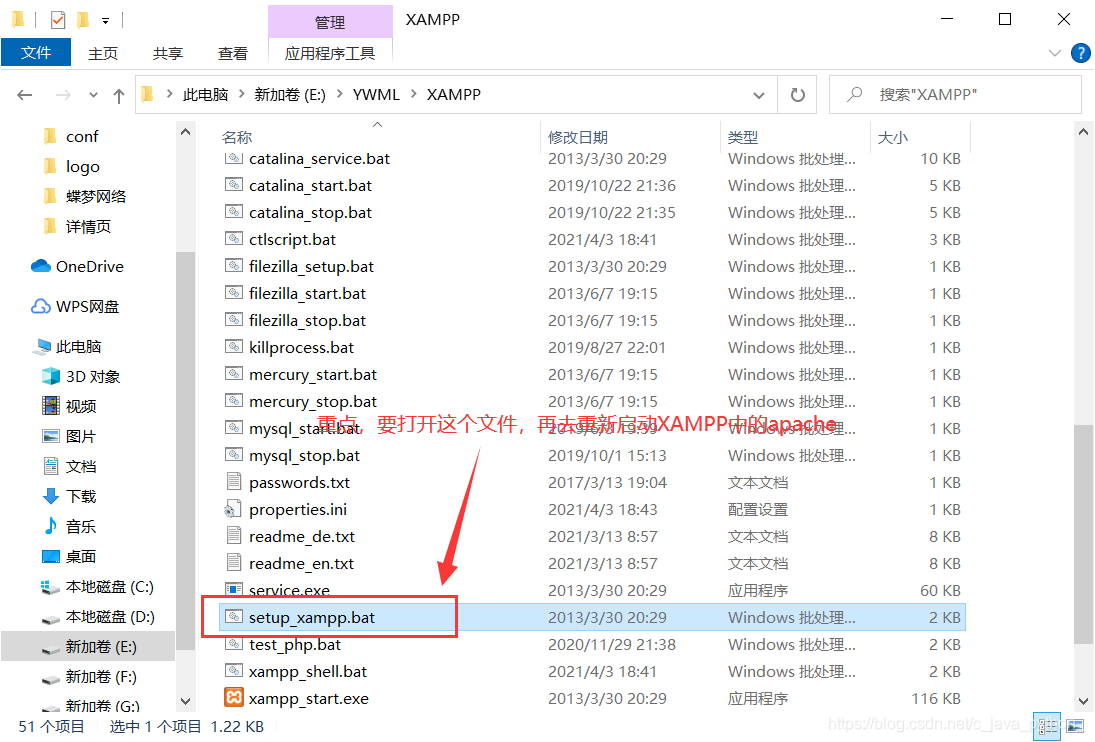Open the 文件 menu tab
Image resolution: width=1095 pixels, height=742 pixels.
point(36,52)
